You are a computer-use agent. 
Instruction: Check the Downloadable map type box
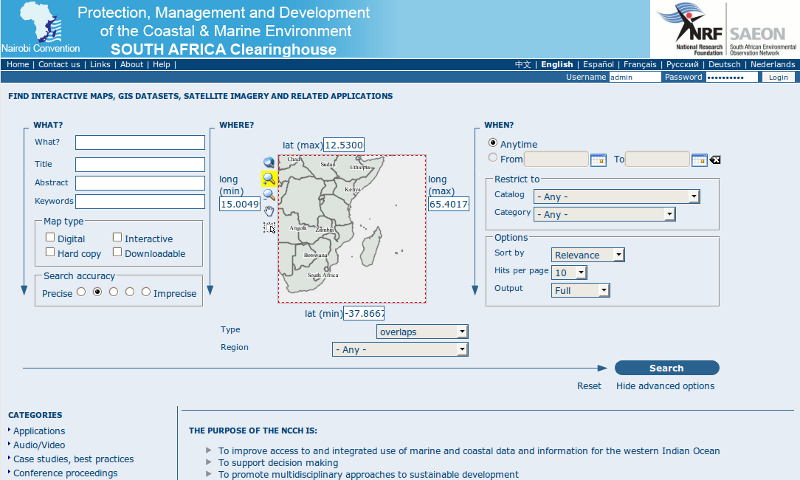pos(117,252)
